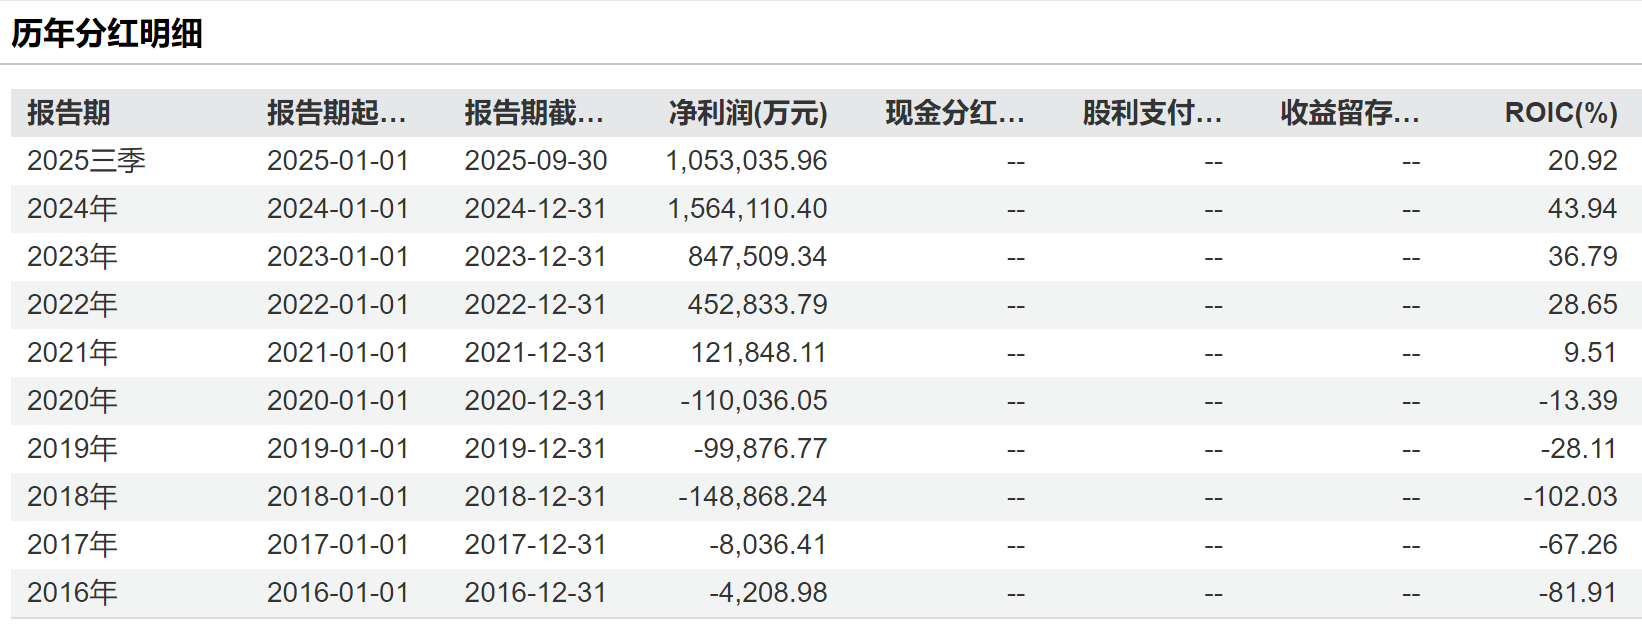Click the 2016年 row label
Viewport: 1642px width, 630px height.
click(72, 593)
